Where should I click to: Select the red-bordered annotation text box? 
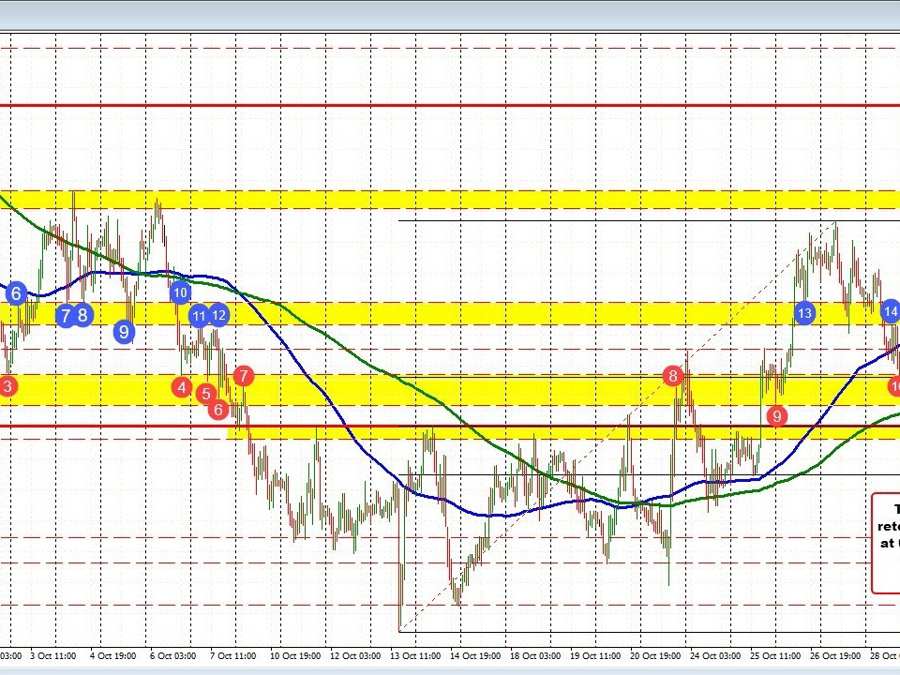pos(886,542)
